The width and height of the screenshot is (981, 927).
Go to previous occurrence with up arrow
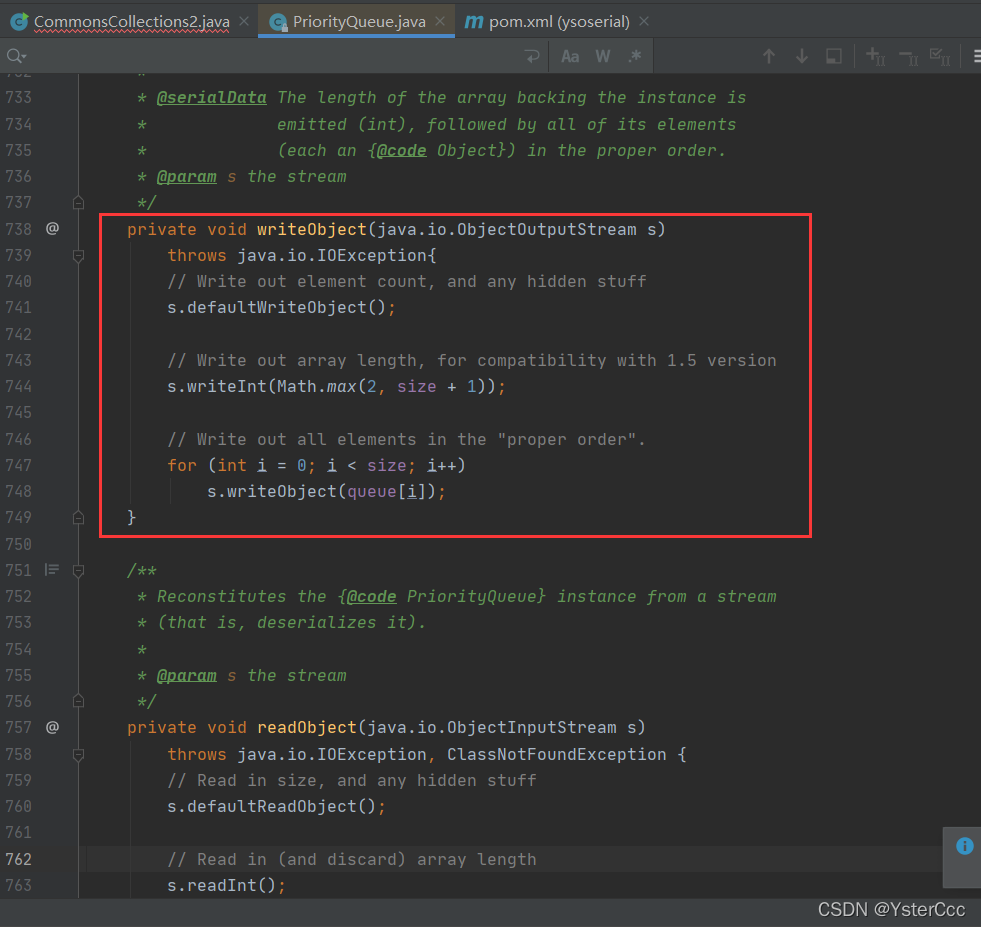pos(769,56)
